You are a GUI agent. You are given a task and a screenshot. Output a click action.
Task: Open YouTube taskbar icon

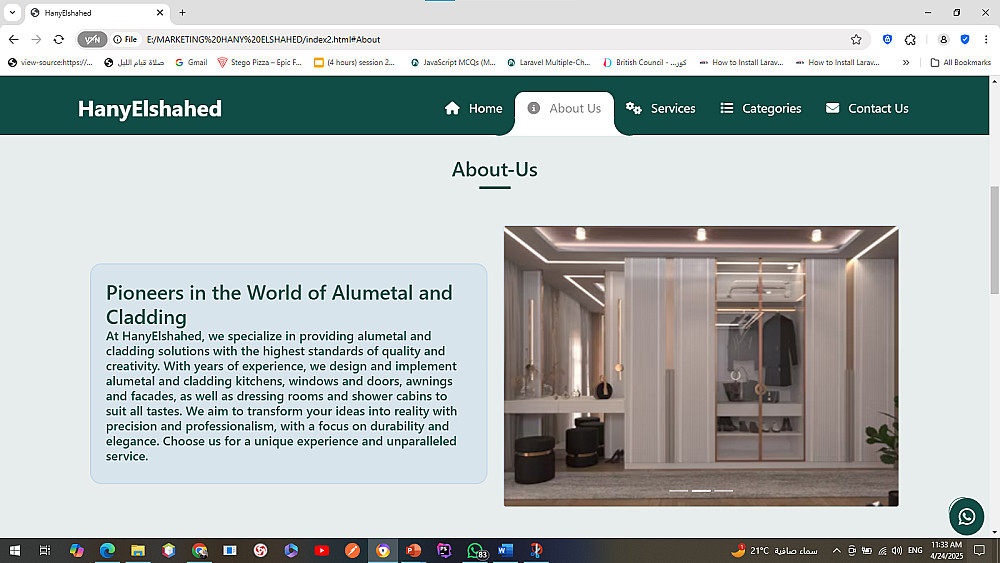coord(321,550)
